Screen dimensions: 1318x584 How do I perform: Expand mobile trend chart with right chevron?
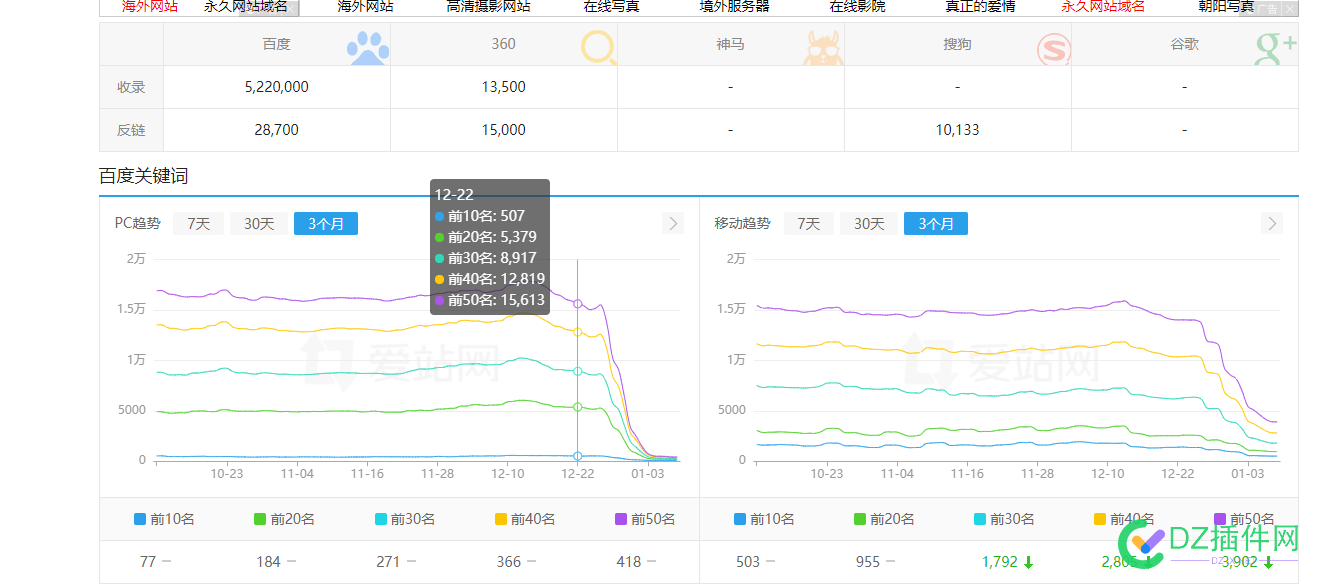tap(1272, 223)
